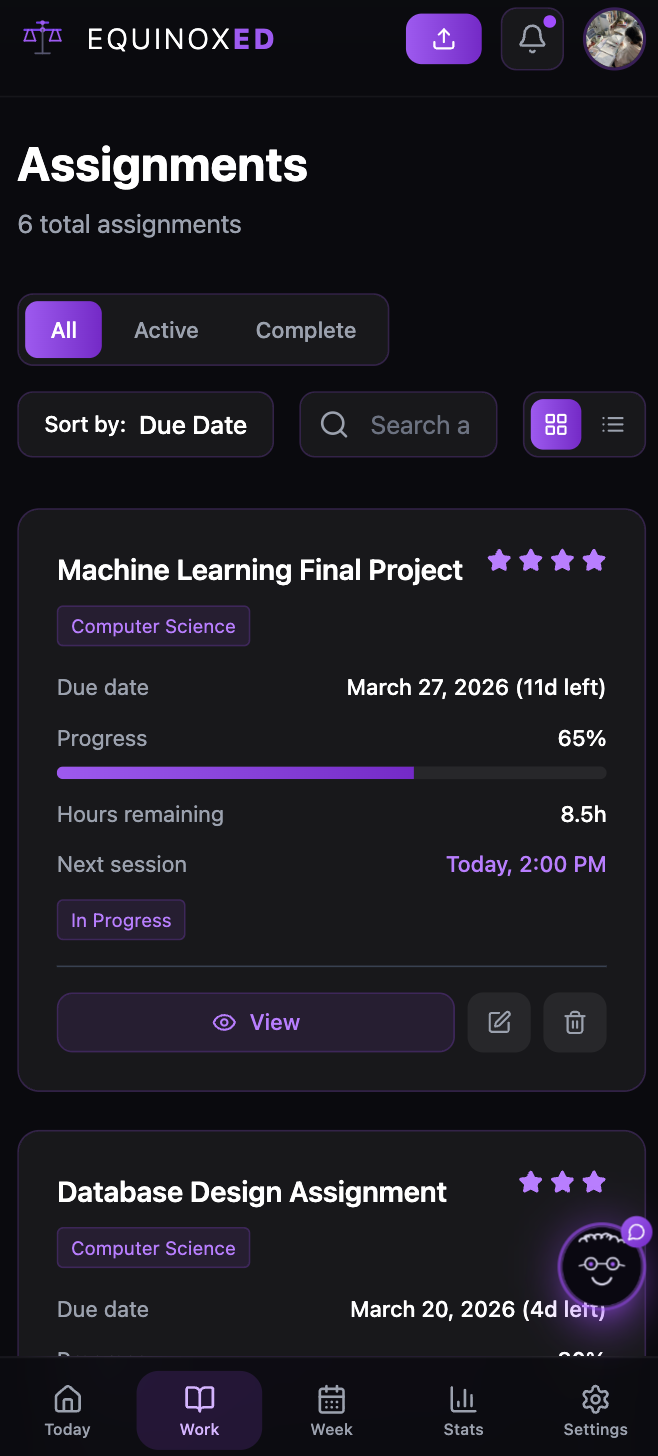Switch to list view layout
The width and height of the screenshot is (658, 1456).
(x=613, y=425)
